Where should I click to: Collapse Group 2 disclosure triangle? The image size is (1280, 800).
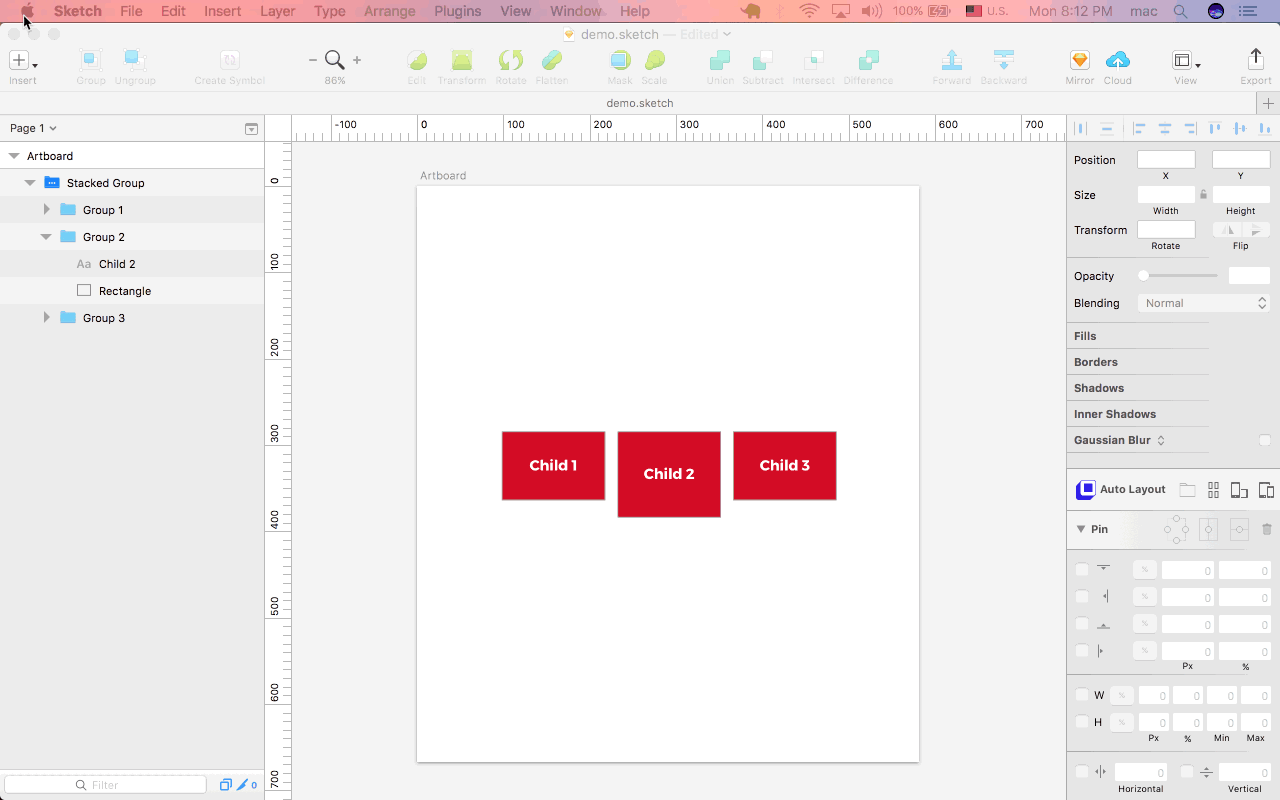(46, 237)
